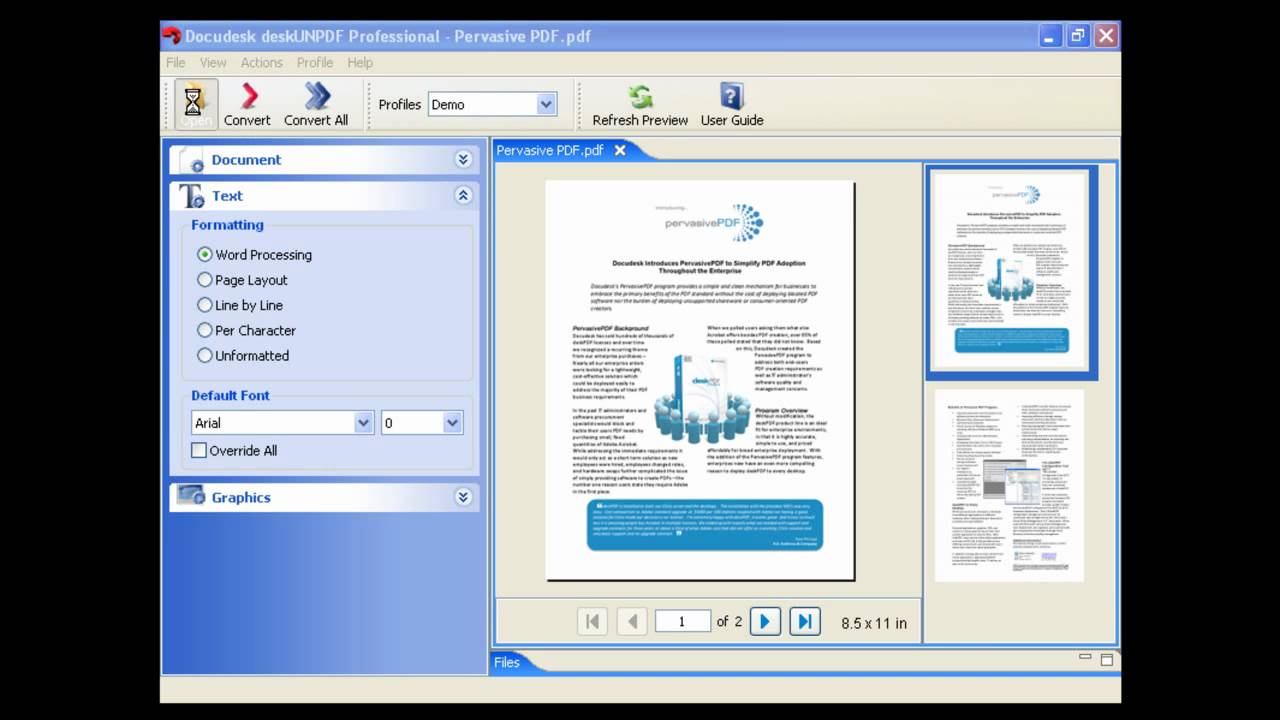Expand the Graphics section chevron
This screenshot has height=720, width=1280.
(x=463, y=497)
